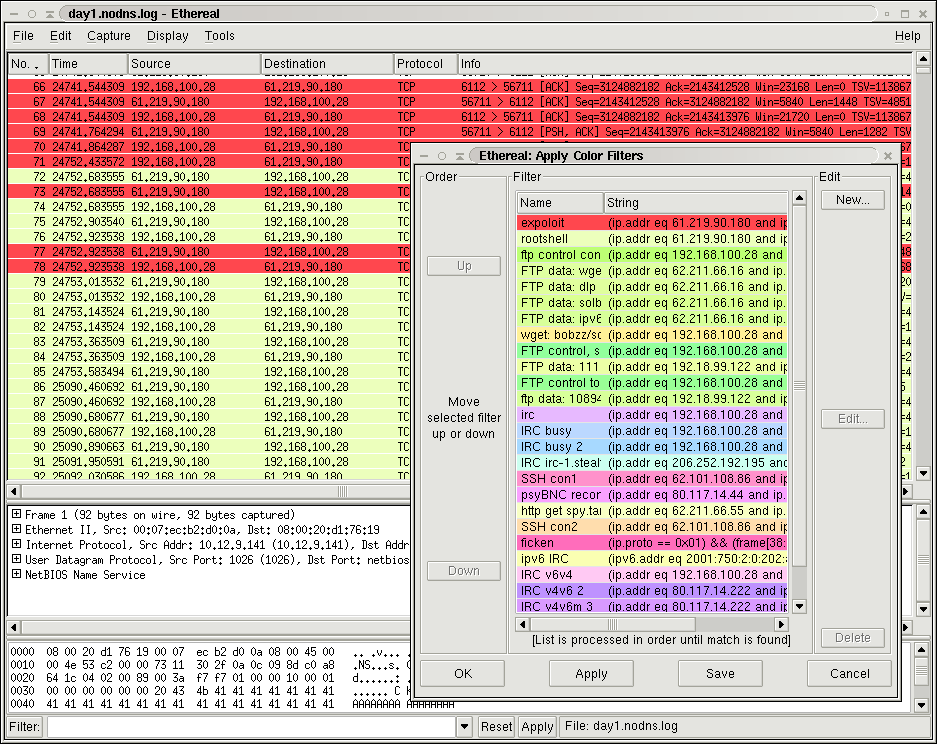Sort packets by the Protocol column
This screenshot has width=937, height=744.
click(x=425, y=64)
